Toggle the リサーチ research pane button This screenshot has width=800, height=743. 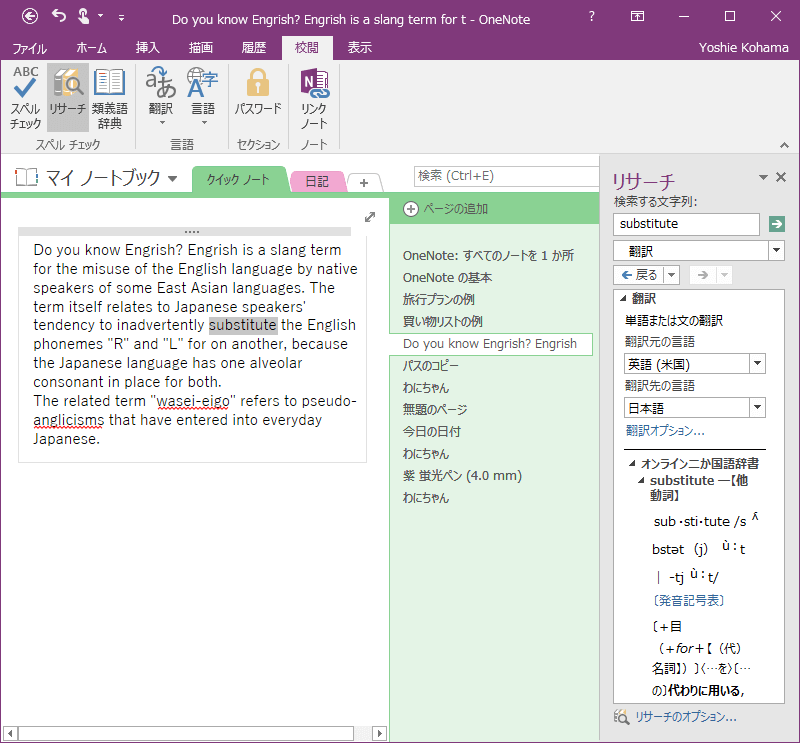(x=68, y=97)
